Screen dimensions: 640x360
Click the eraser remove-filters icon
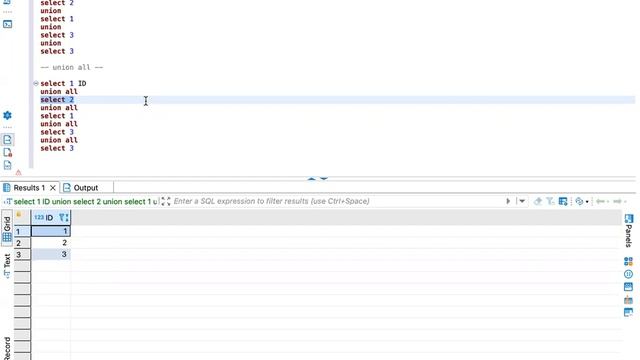point(538,201)
